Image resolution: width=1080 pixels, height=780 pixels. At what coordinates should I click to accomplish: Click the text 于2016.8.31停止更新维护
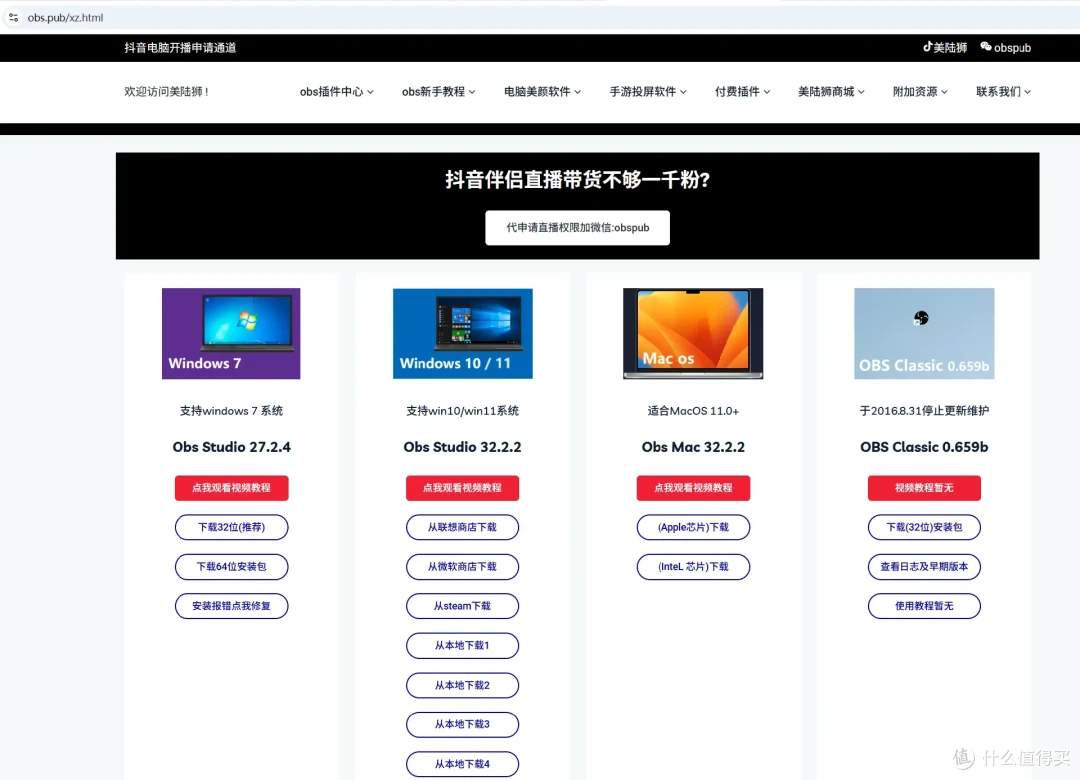[x=924, y=411]
